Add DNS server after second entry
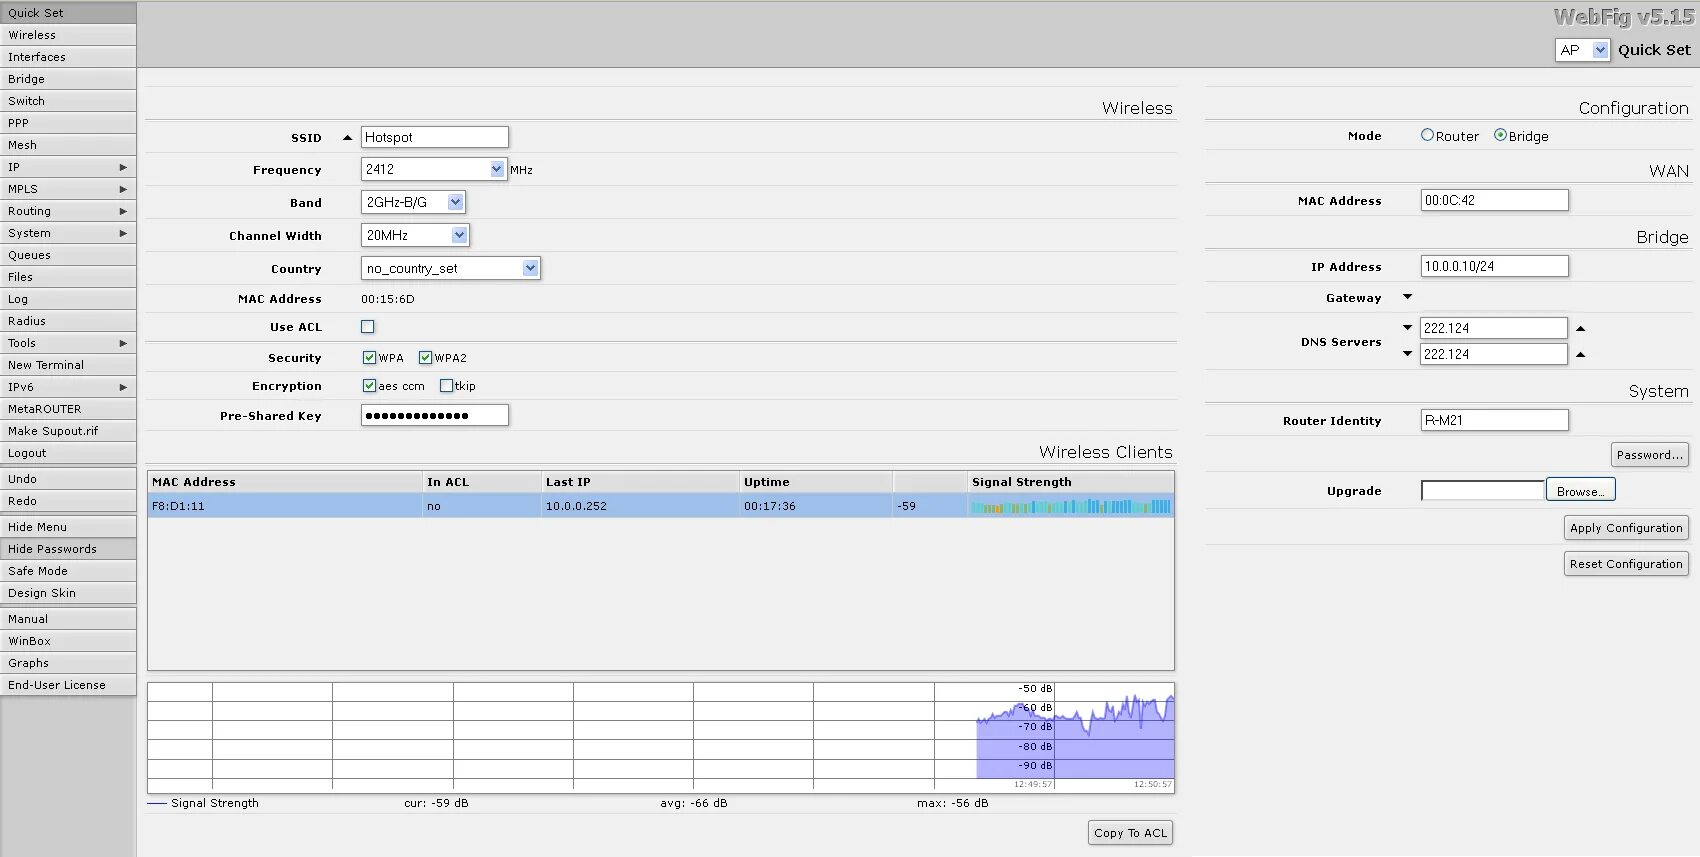 pyautogui.click(x=1581, y=354)
